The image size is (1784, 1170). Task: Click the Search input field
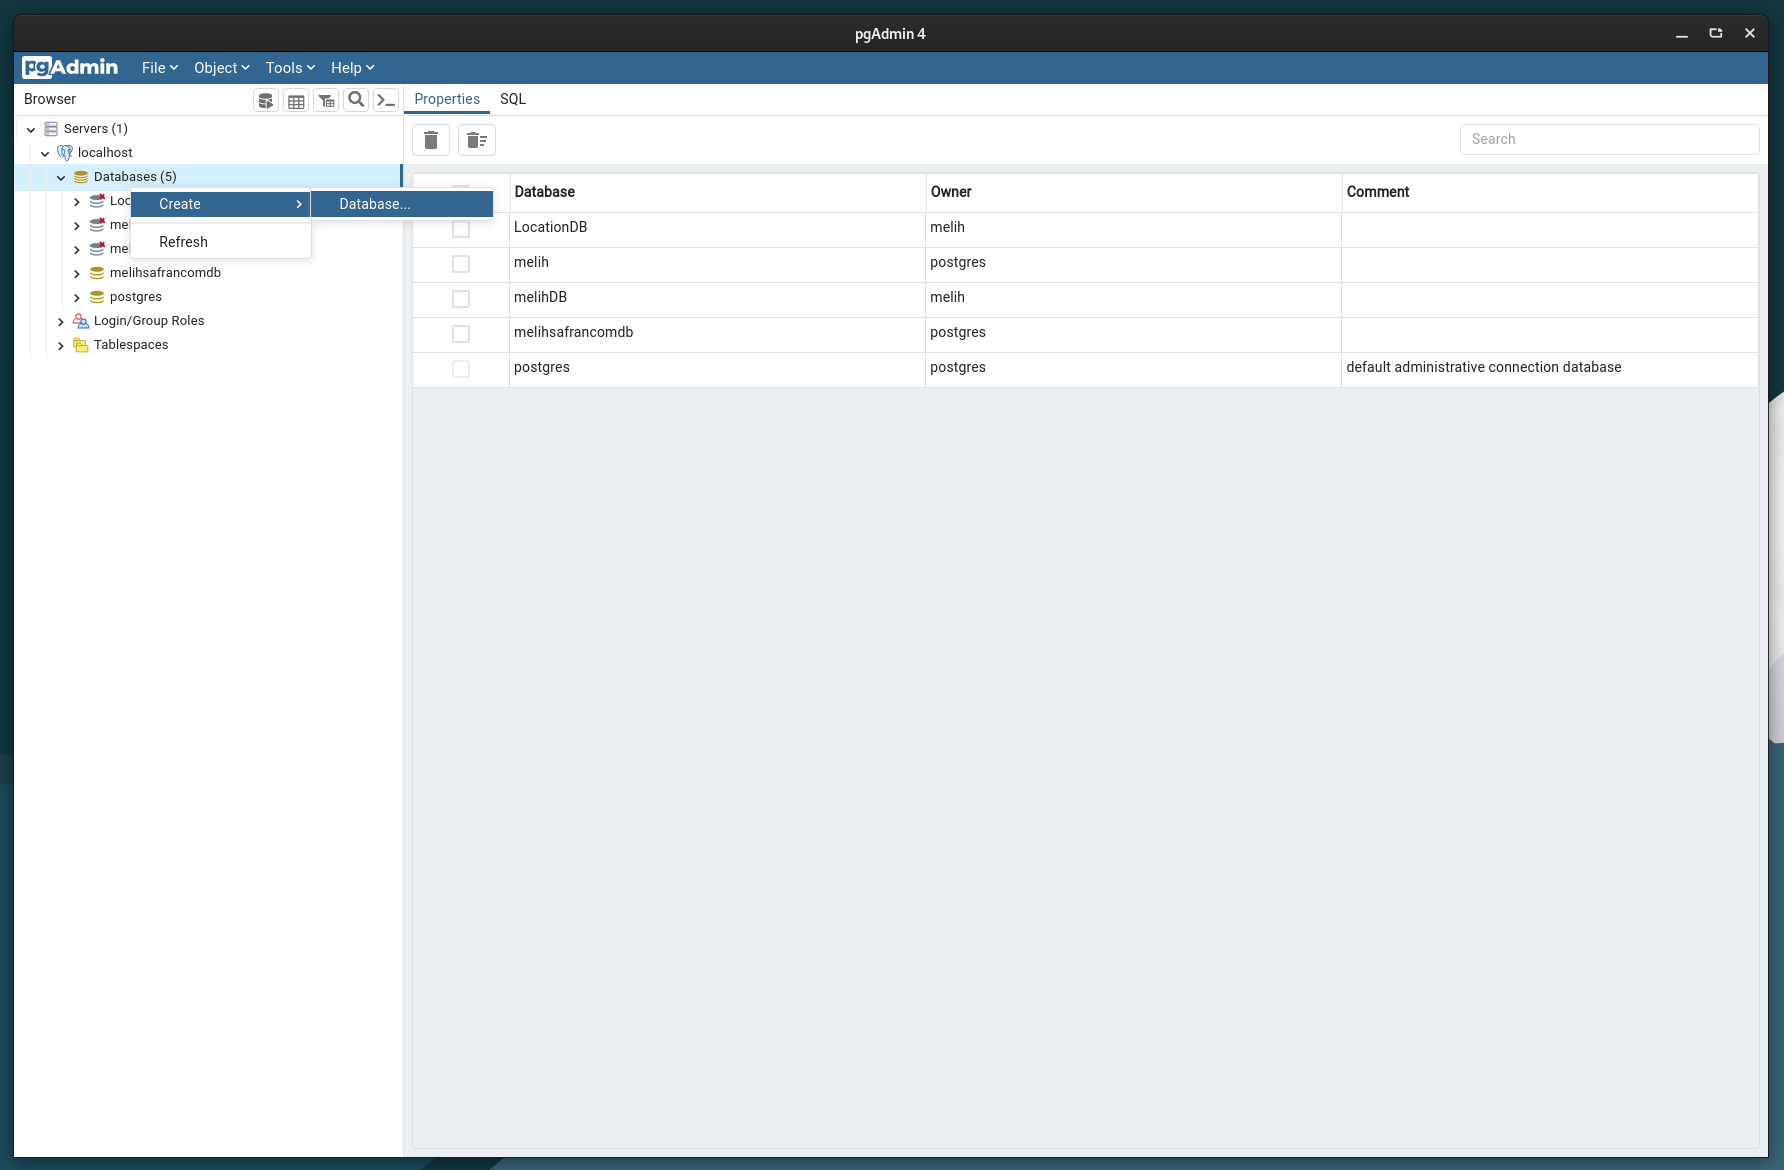(x=1609, y=139)
